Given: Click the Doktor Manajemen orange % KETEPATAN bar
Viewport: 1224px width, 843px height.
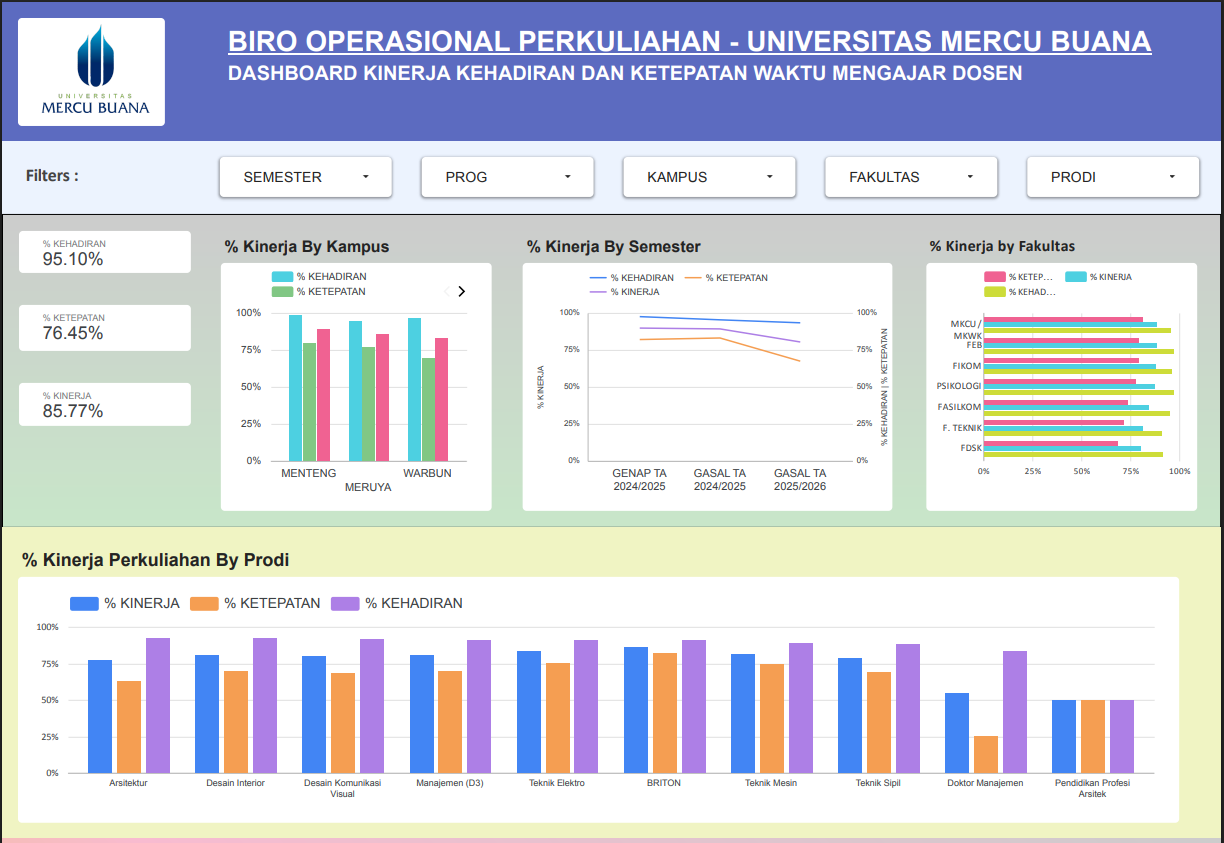Looking at the screenshot, I should pos(986,754).
